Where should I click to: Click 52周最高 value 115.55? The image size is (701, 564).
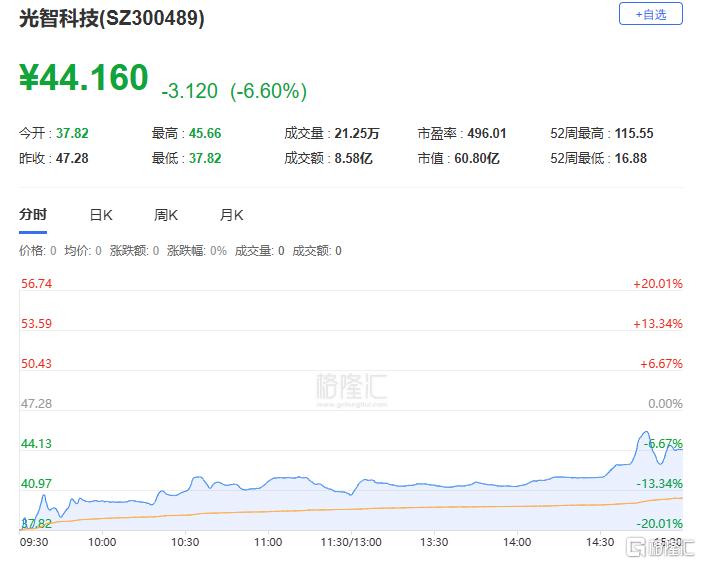tap(634, 133)
